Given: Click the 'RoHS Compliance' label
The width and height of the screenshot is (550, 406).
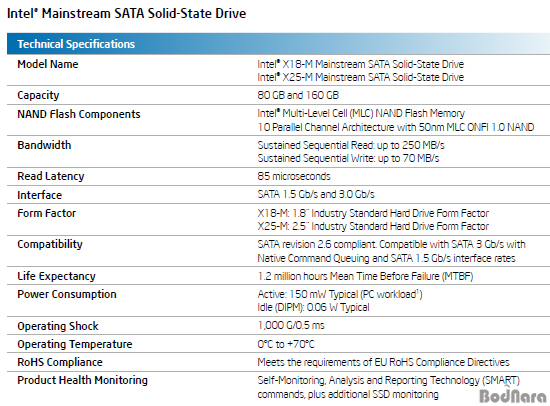Looking at the screenshot, I should point(60,362).
